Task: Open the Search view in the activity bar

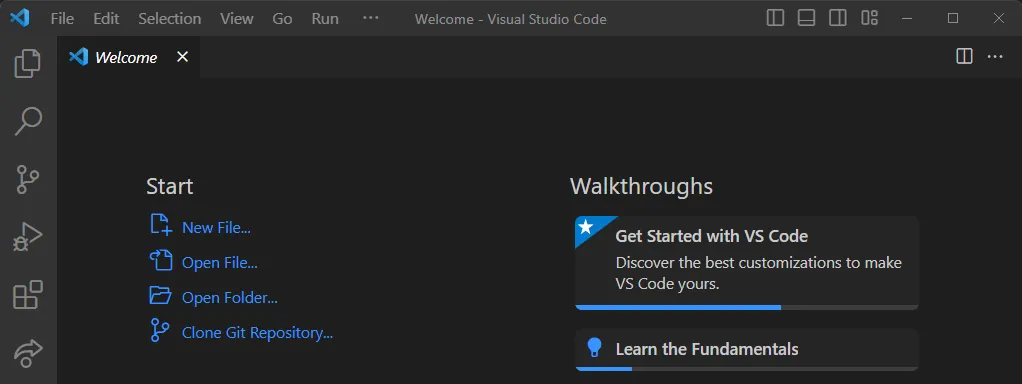Action: [x=28, y=121]
